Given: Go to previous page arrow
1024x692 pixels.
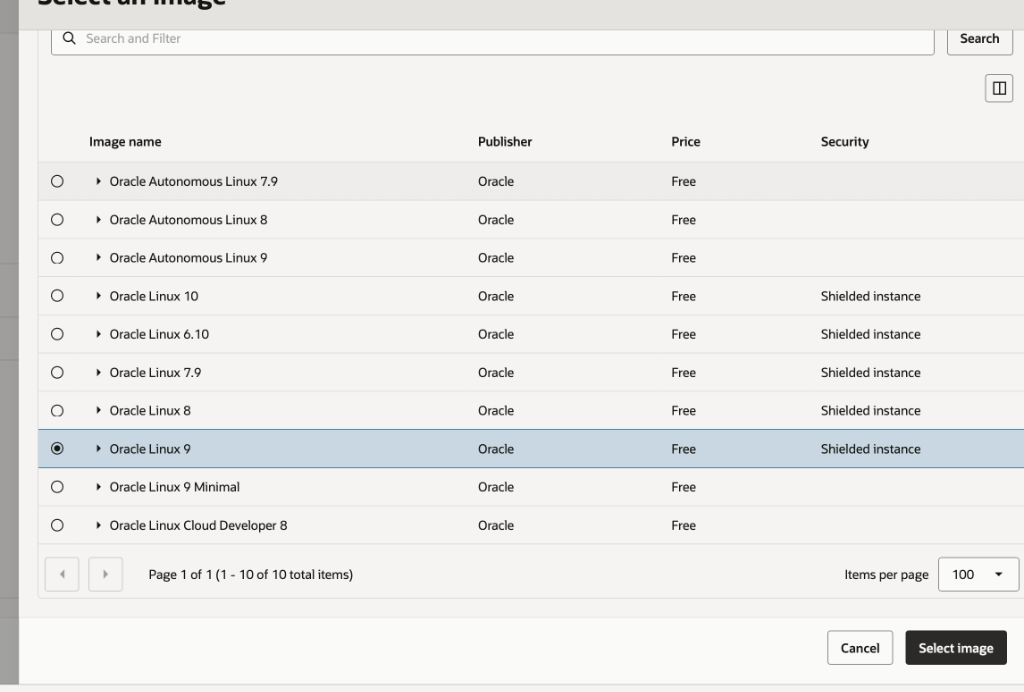Looking at the screenshot, I should tap(62, 575).
